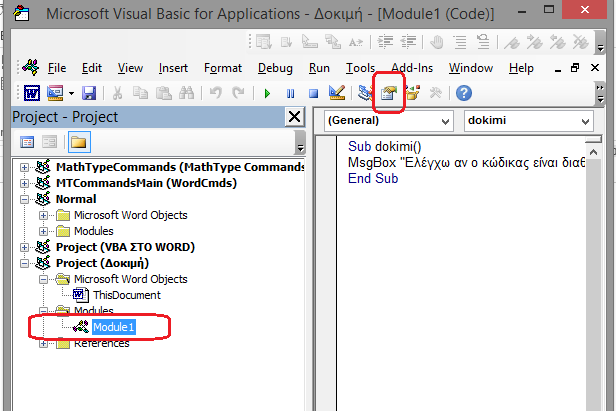Expand Project (VBA ΣΤΟ WORD) node
Screen dimensions: 616x411
click(24, 248)
